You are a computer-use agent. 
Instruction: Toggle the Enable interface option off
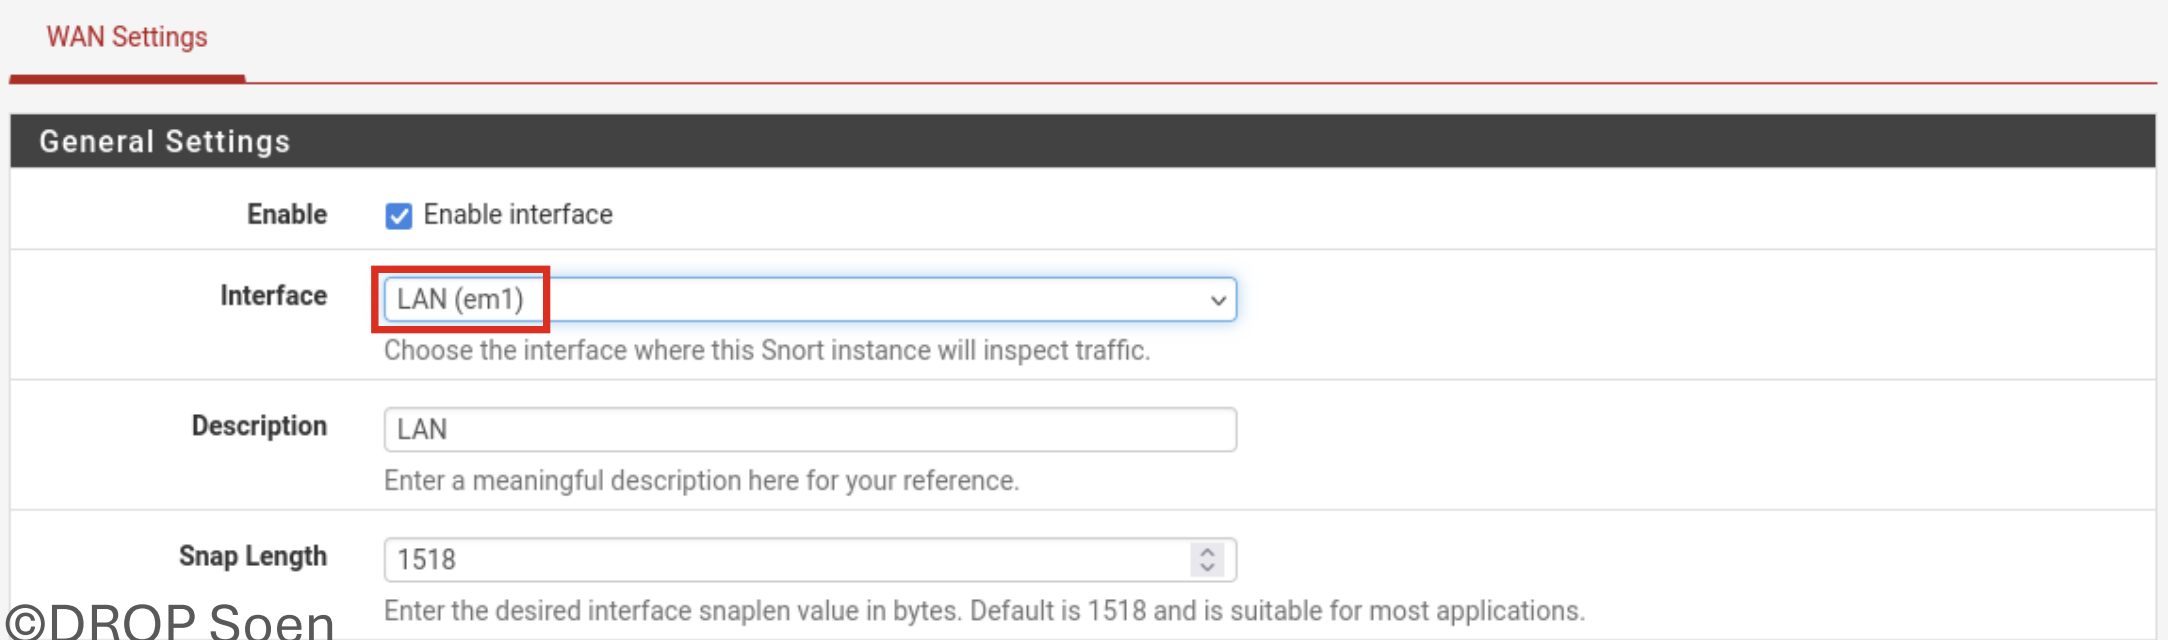[x=398, y=215]
